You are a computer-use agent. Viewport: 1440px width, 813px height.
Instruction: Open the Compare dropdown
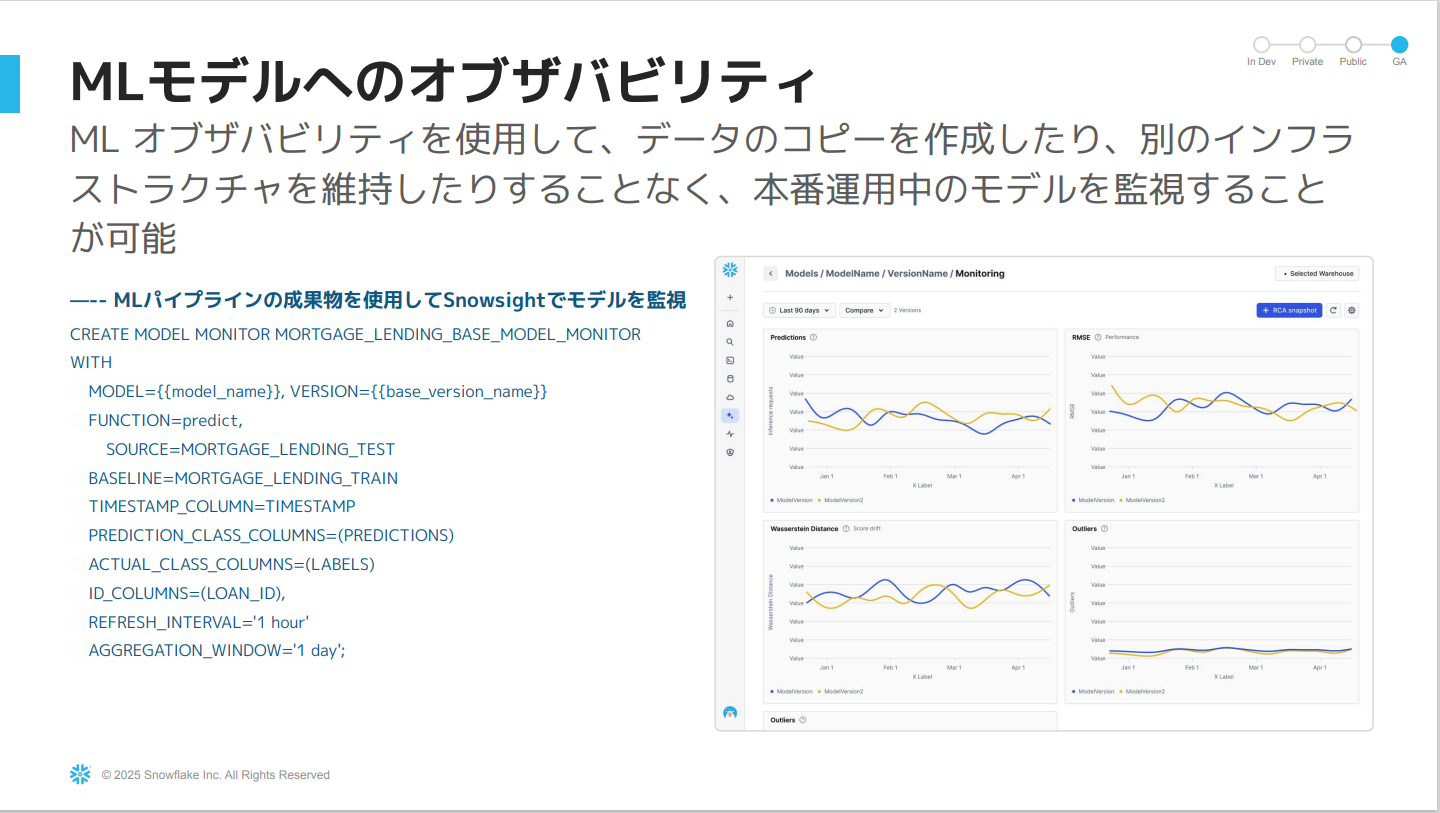[865, 311]
